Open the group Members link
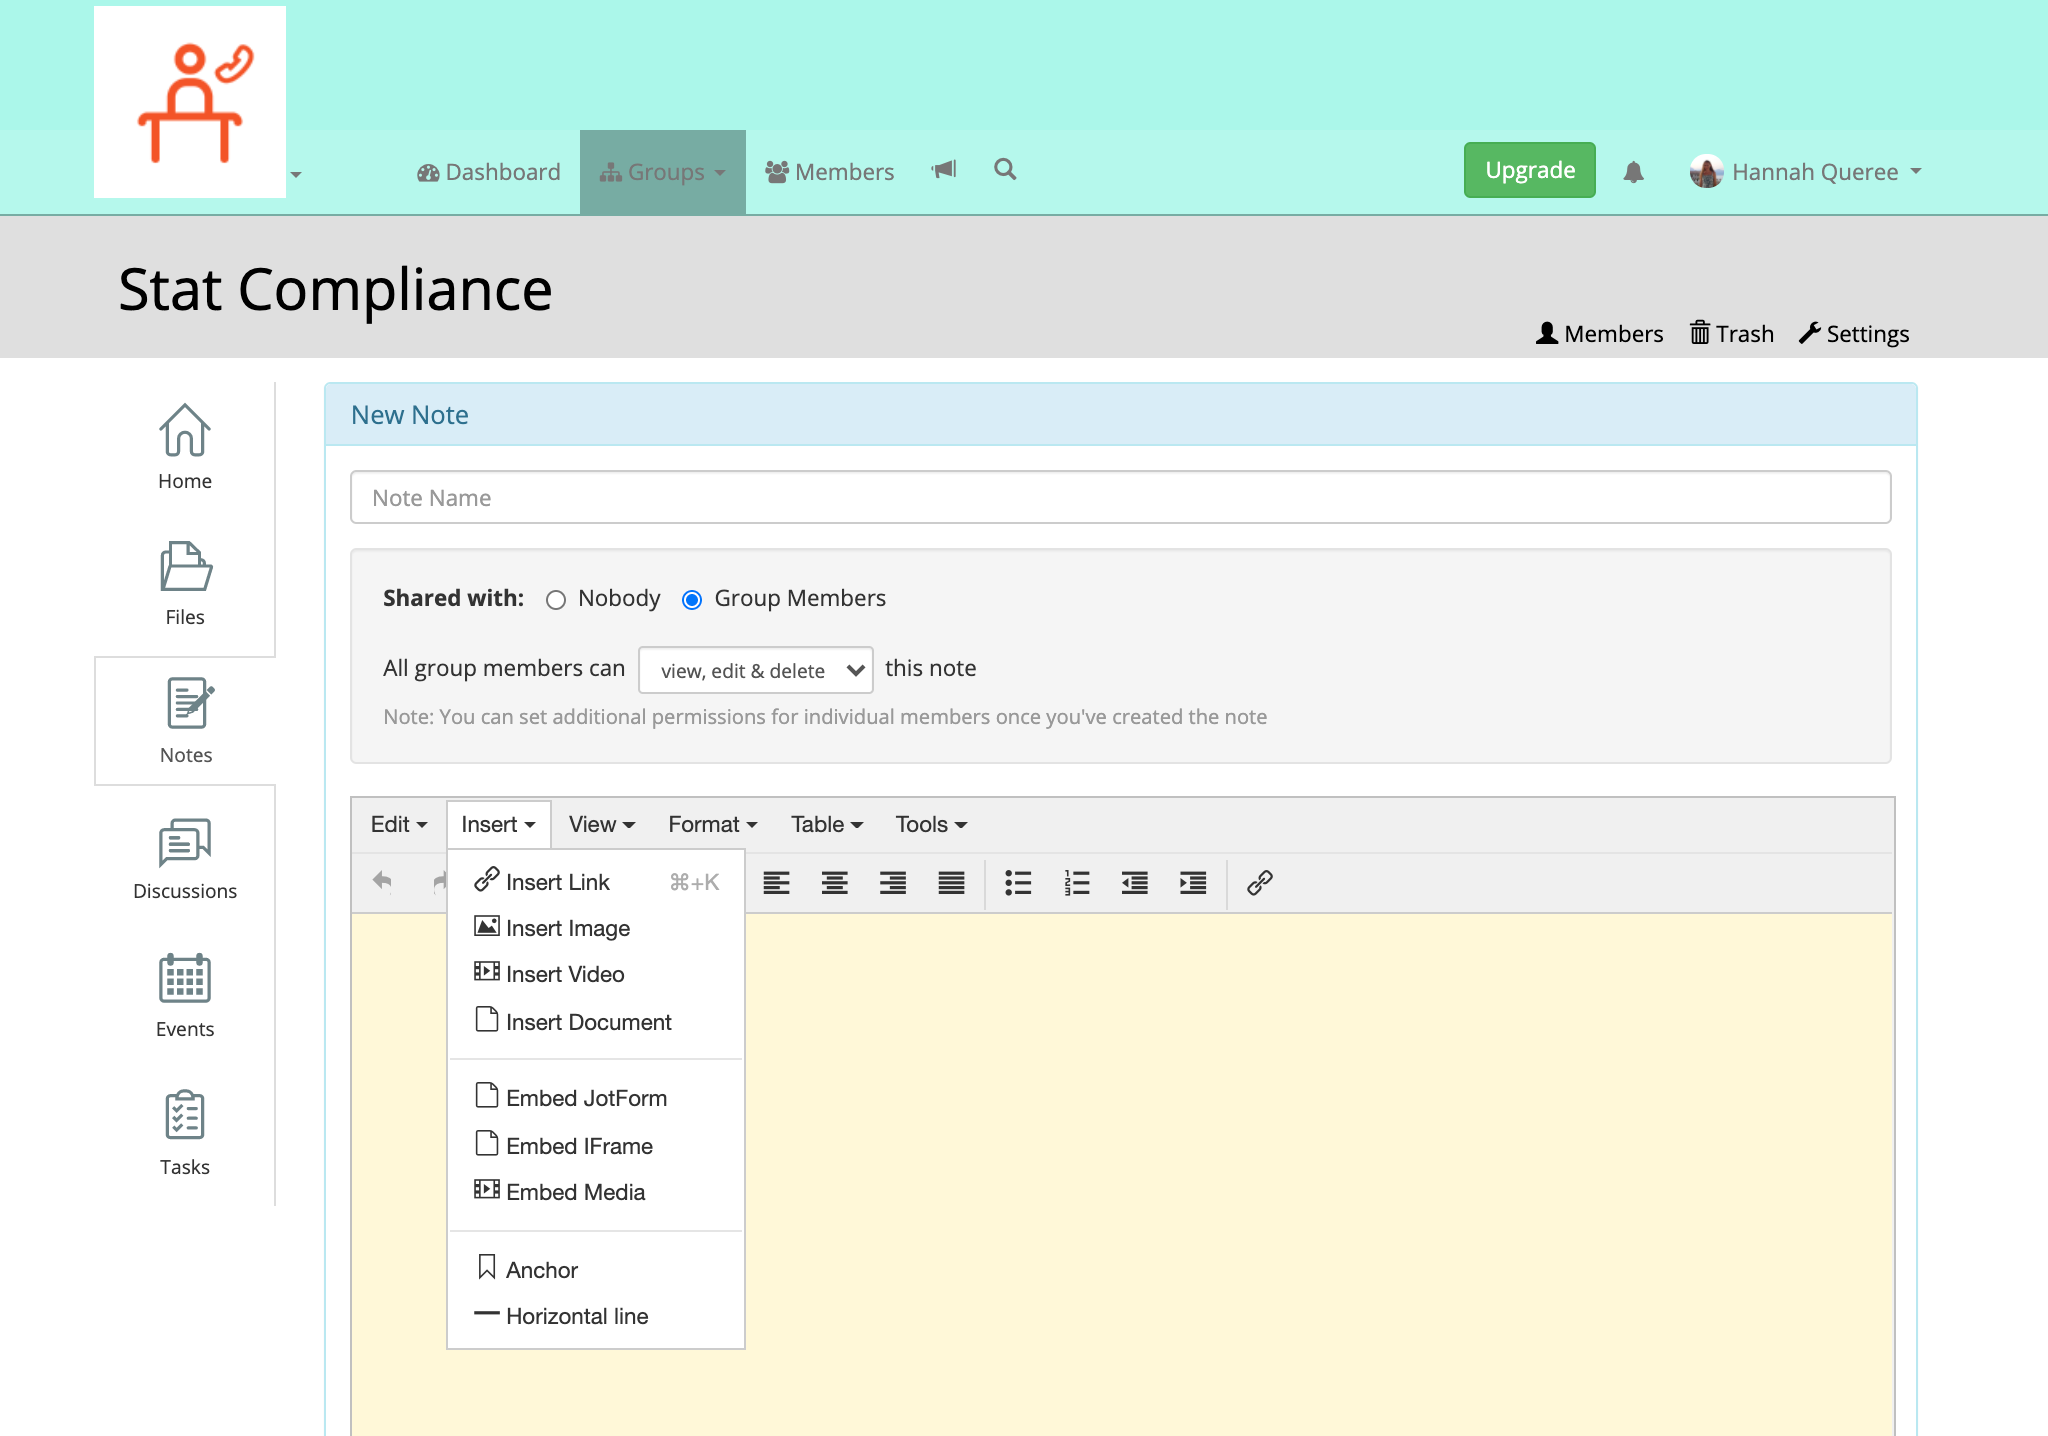This screenshot has width=2048, height=1436. click(1600, 334)
